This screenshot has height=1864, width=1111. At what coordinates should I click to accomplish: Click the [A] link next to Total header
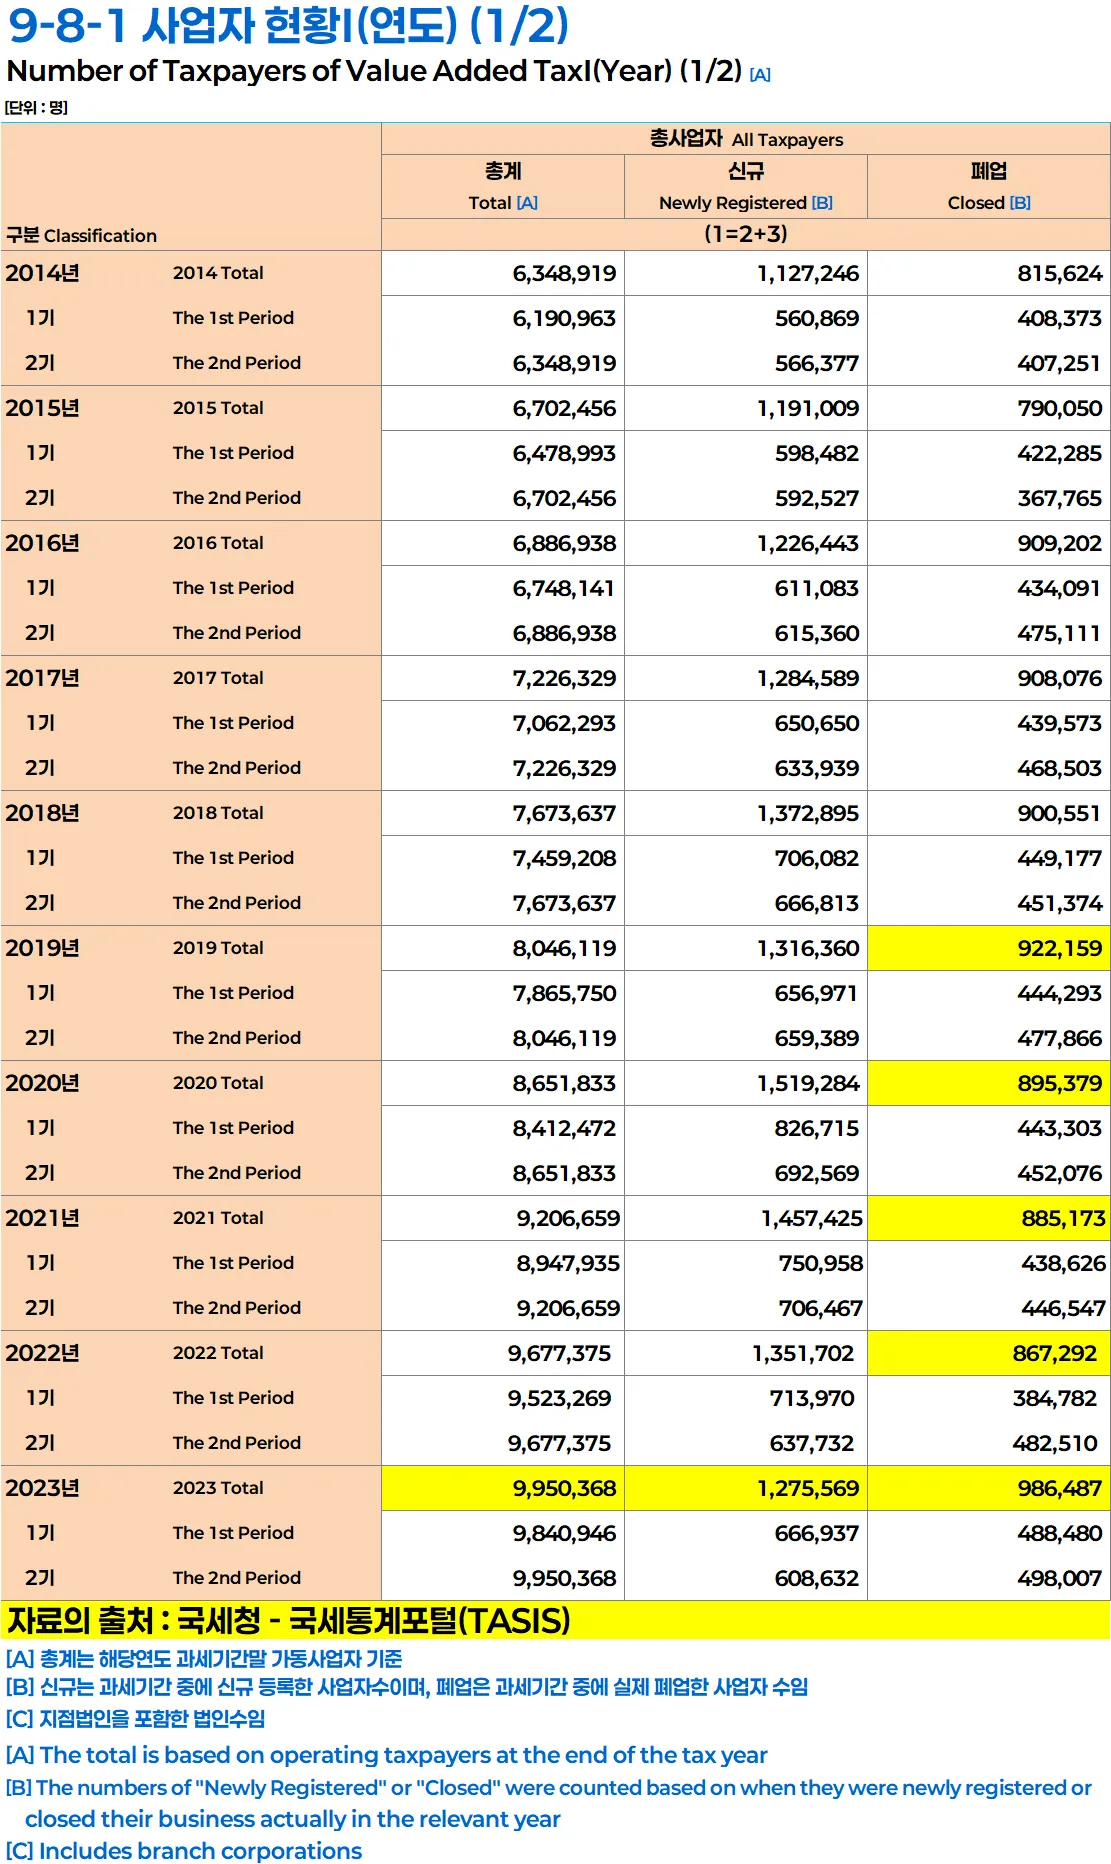pos(527,203)
